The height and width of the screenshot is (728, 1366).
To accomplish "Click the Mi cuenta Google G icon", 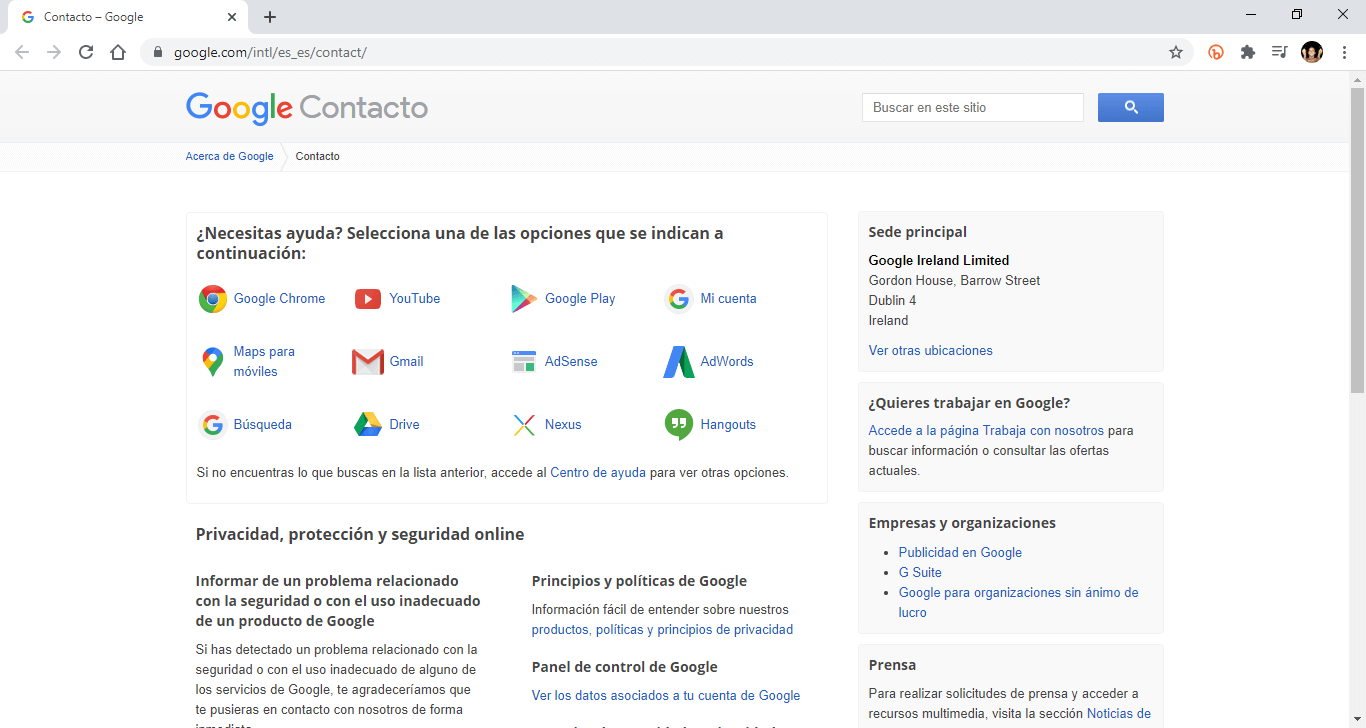I will click(679, 299).
